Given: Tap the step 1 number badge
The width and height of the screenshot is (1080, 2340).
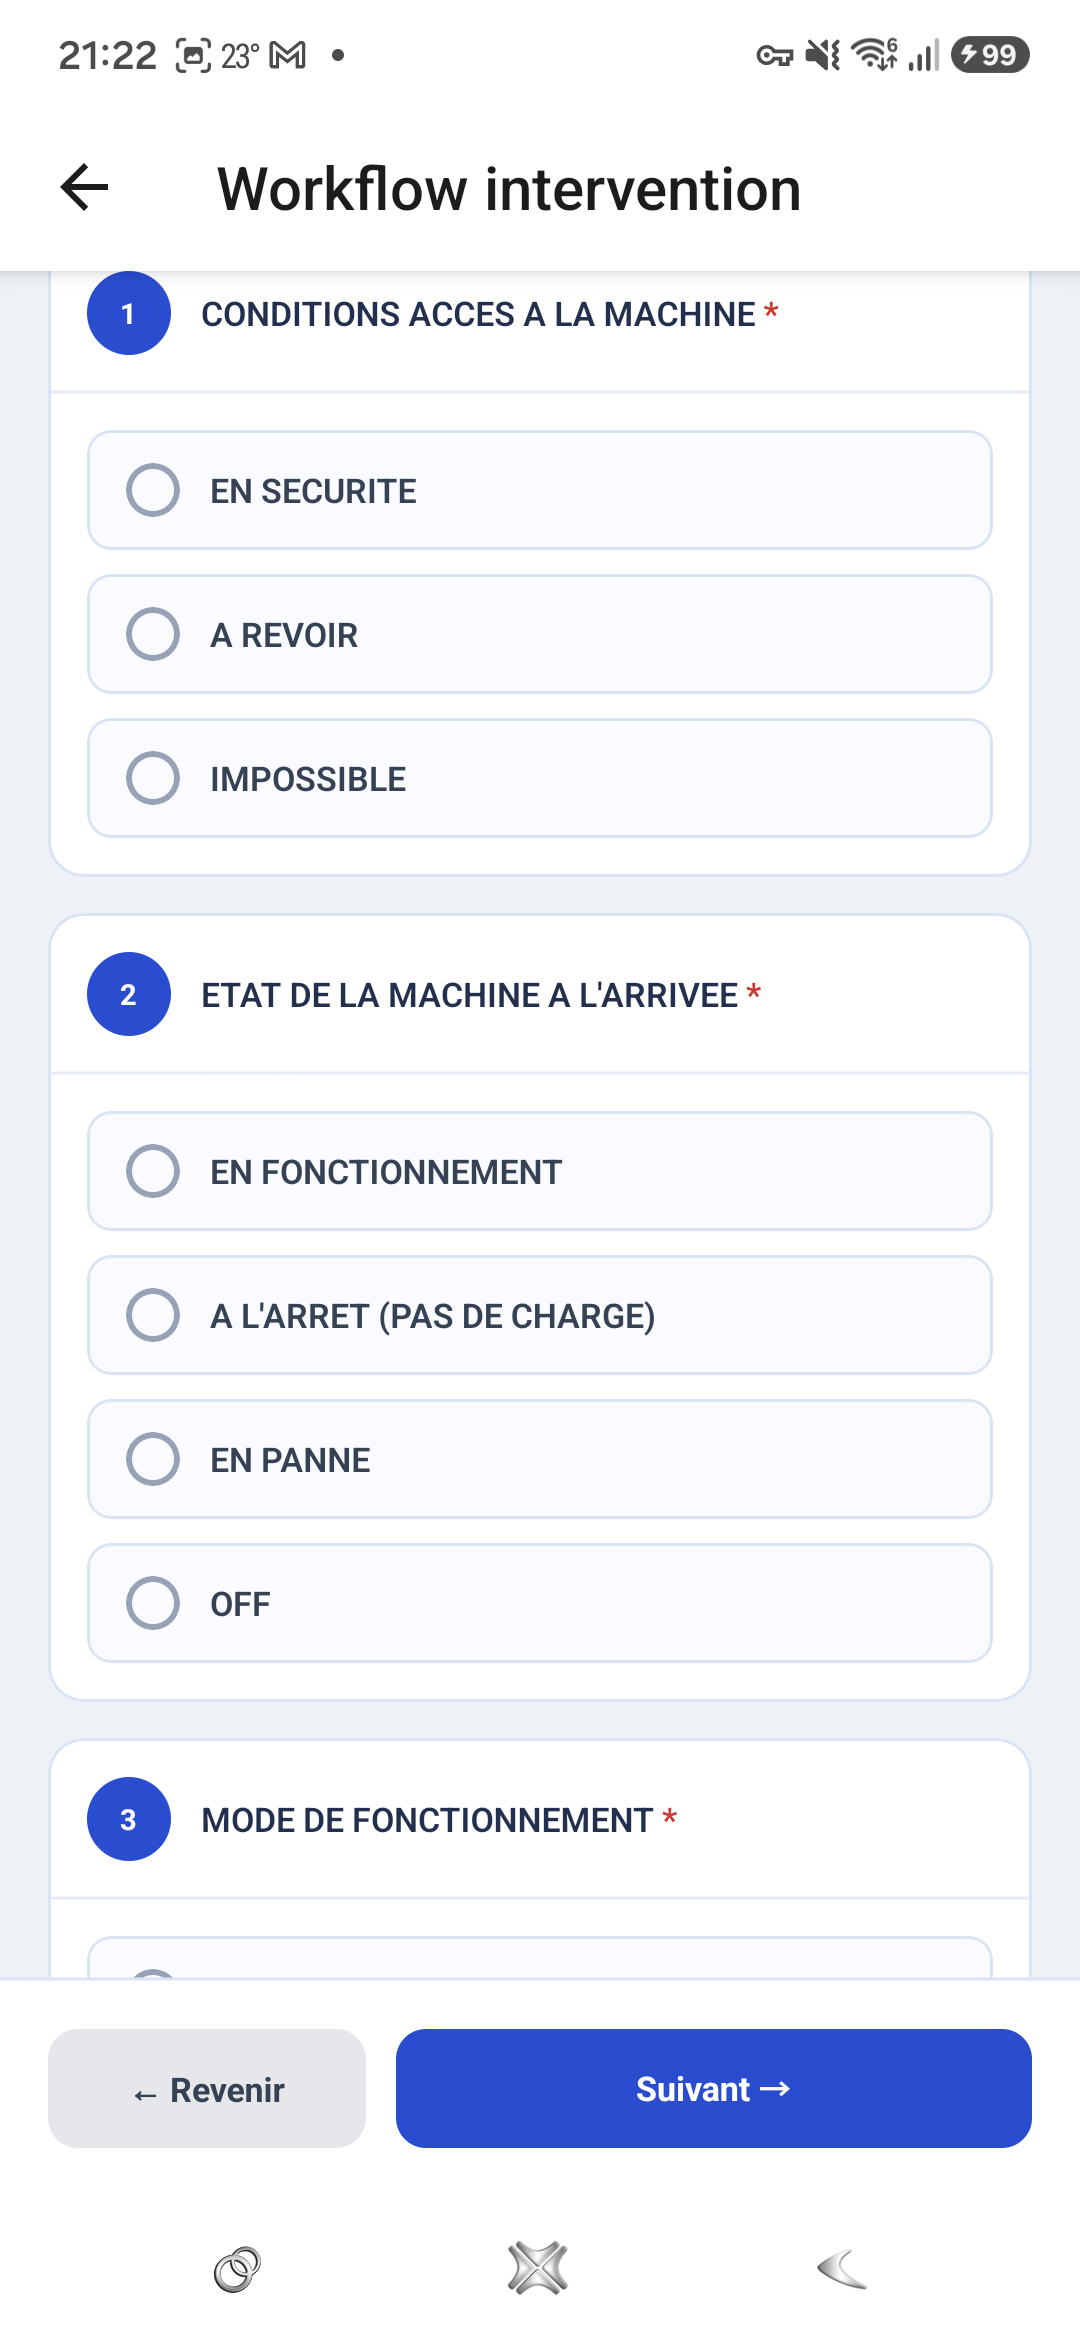Looking at the screenshot, I should click(x=129, y=313).
